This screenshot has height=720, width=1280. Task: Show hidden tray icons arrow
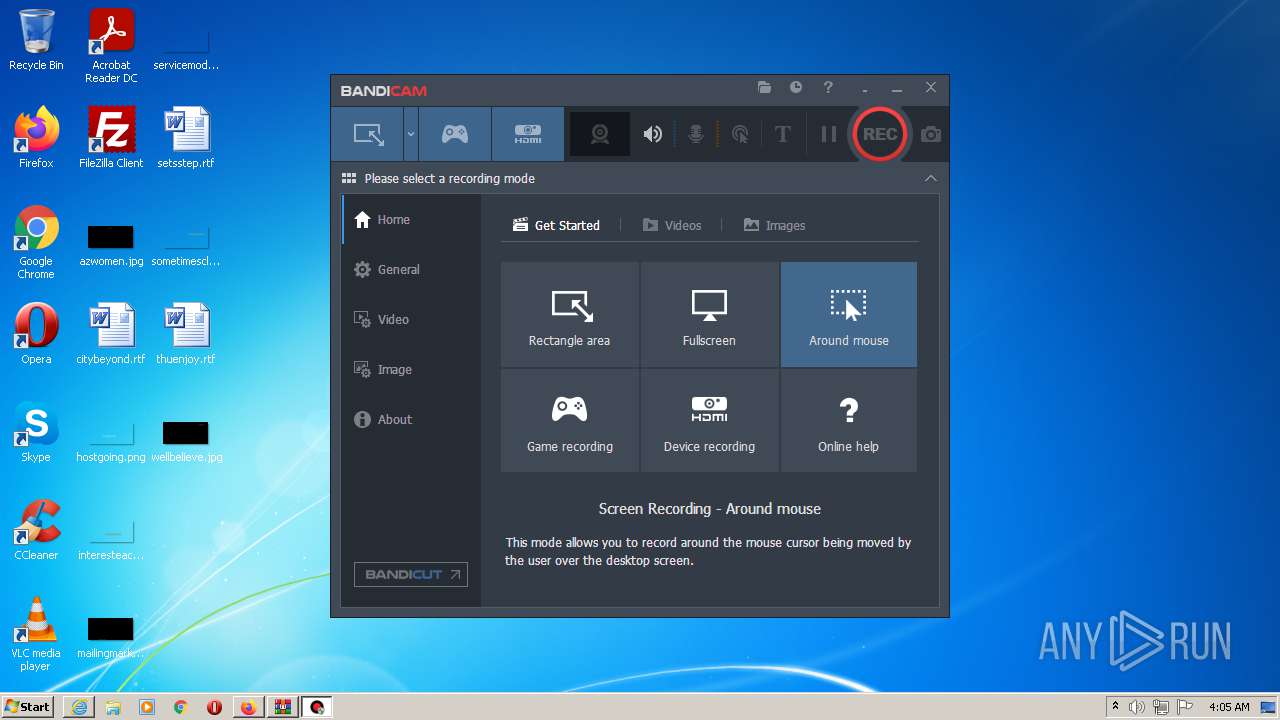coord(1115,707)
